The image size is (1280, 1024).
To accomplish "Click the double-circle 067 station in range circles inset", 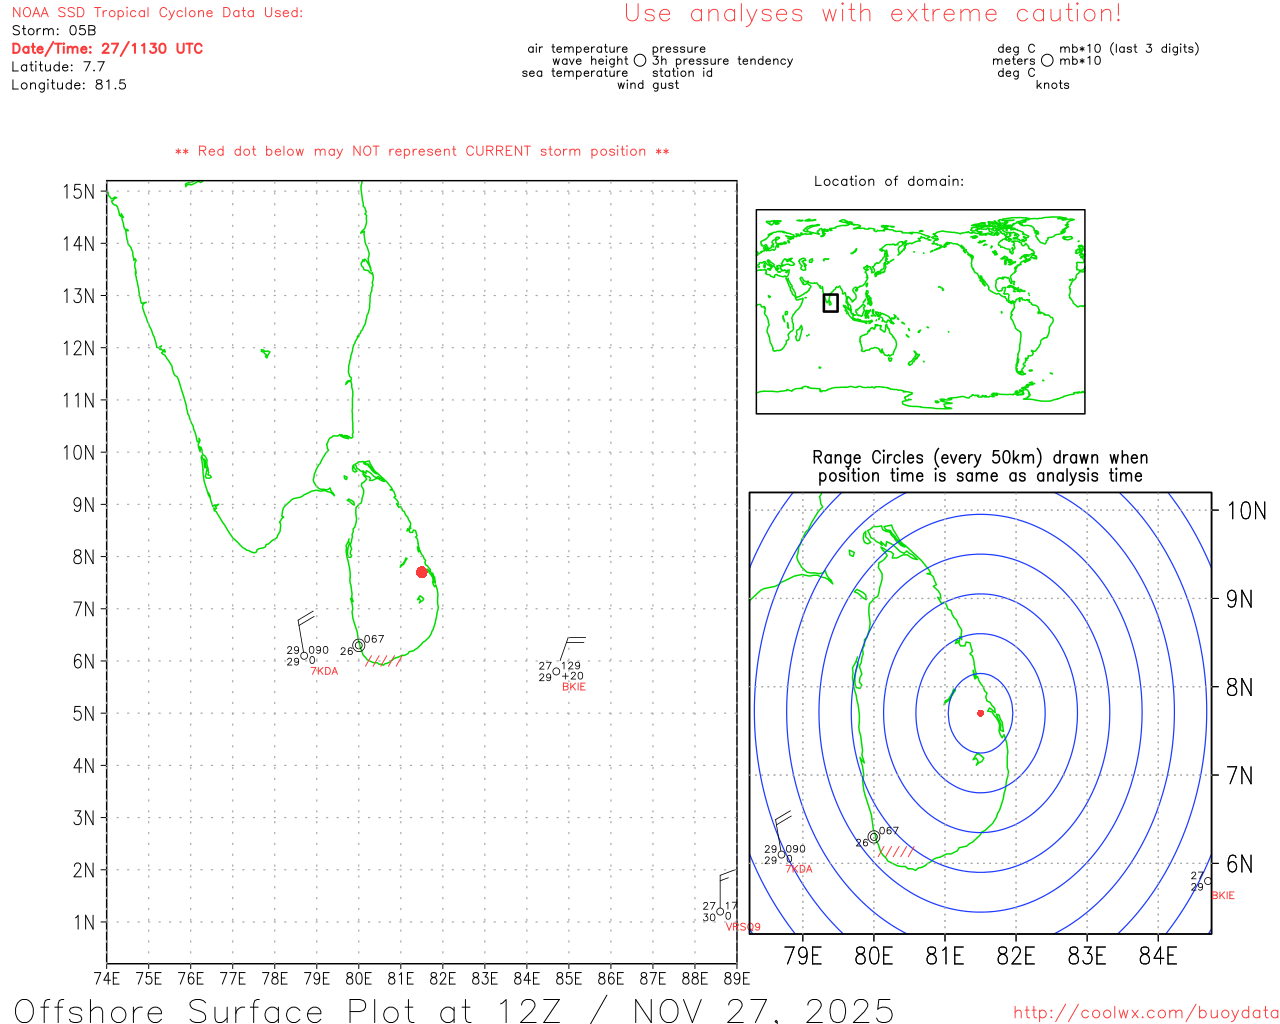I will coord(874,837).
